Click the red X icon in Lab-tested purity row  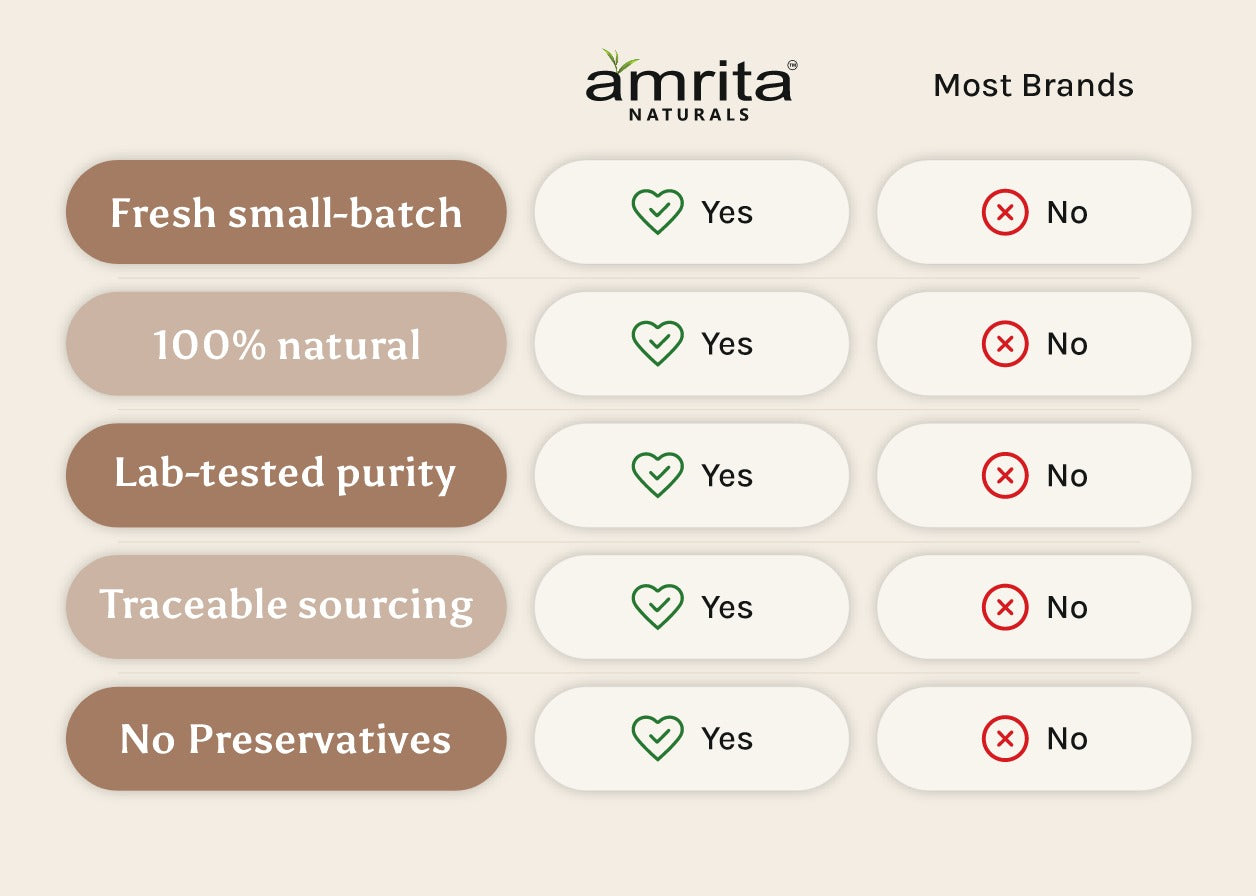point(1005,475)
